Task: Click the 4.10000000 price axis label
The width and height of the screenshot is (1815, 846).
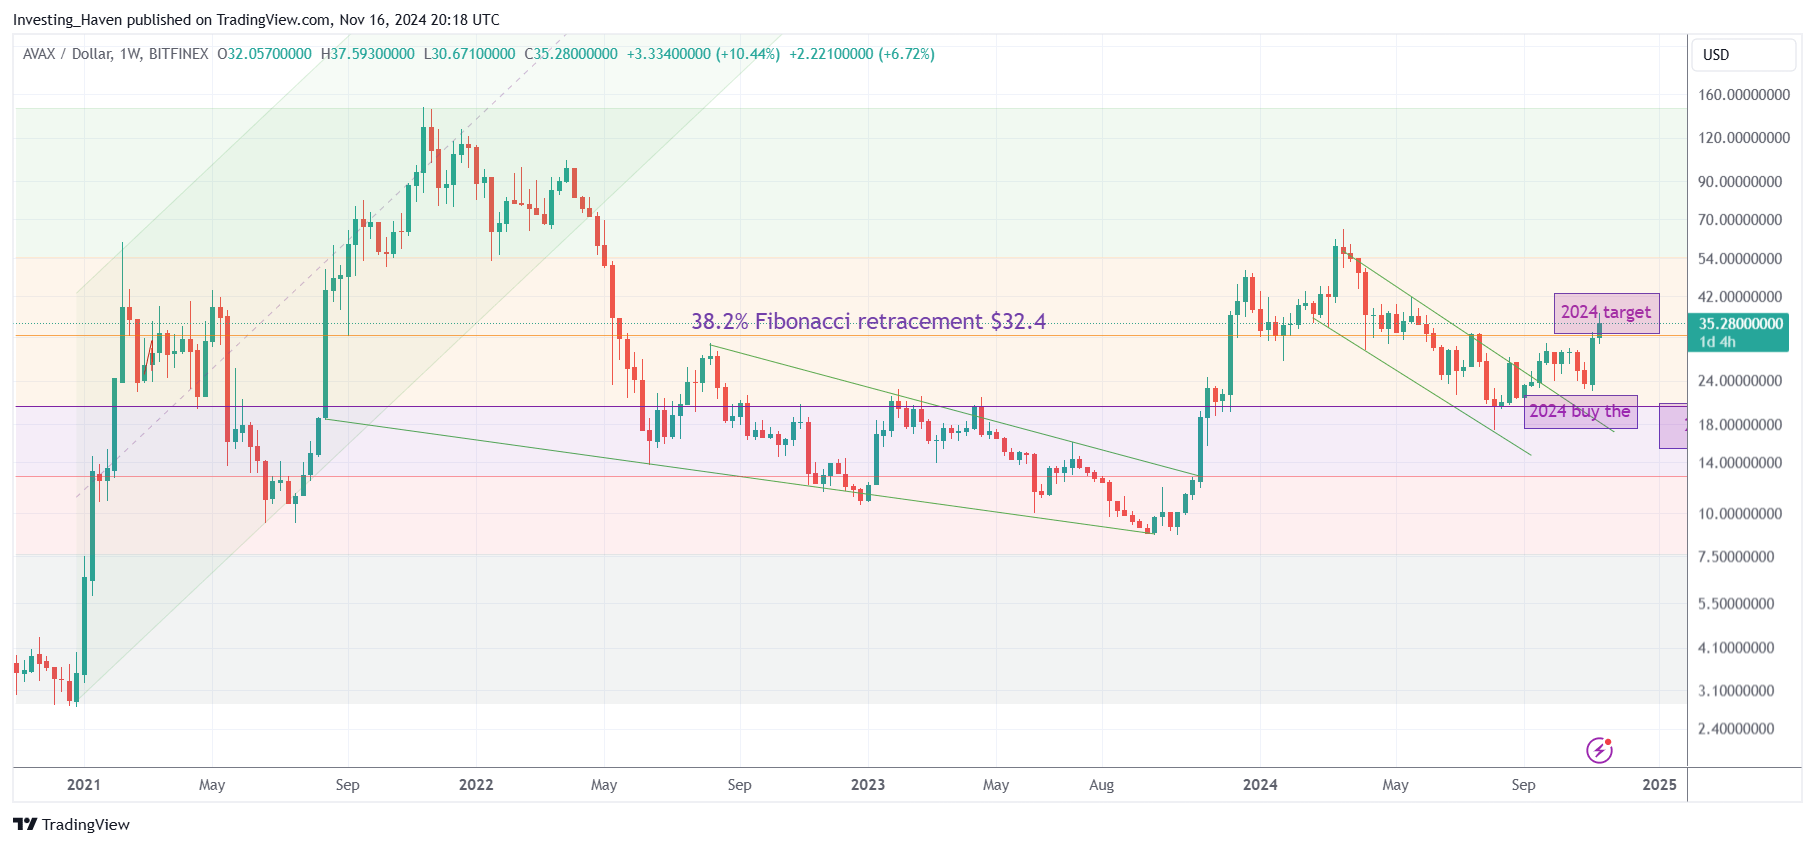Action: [x=1736, y=648]
